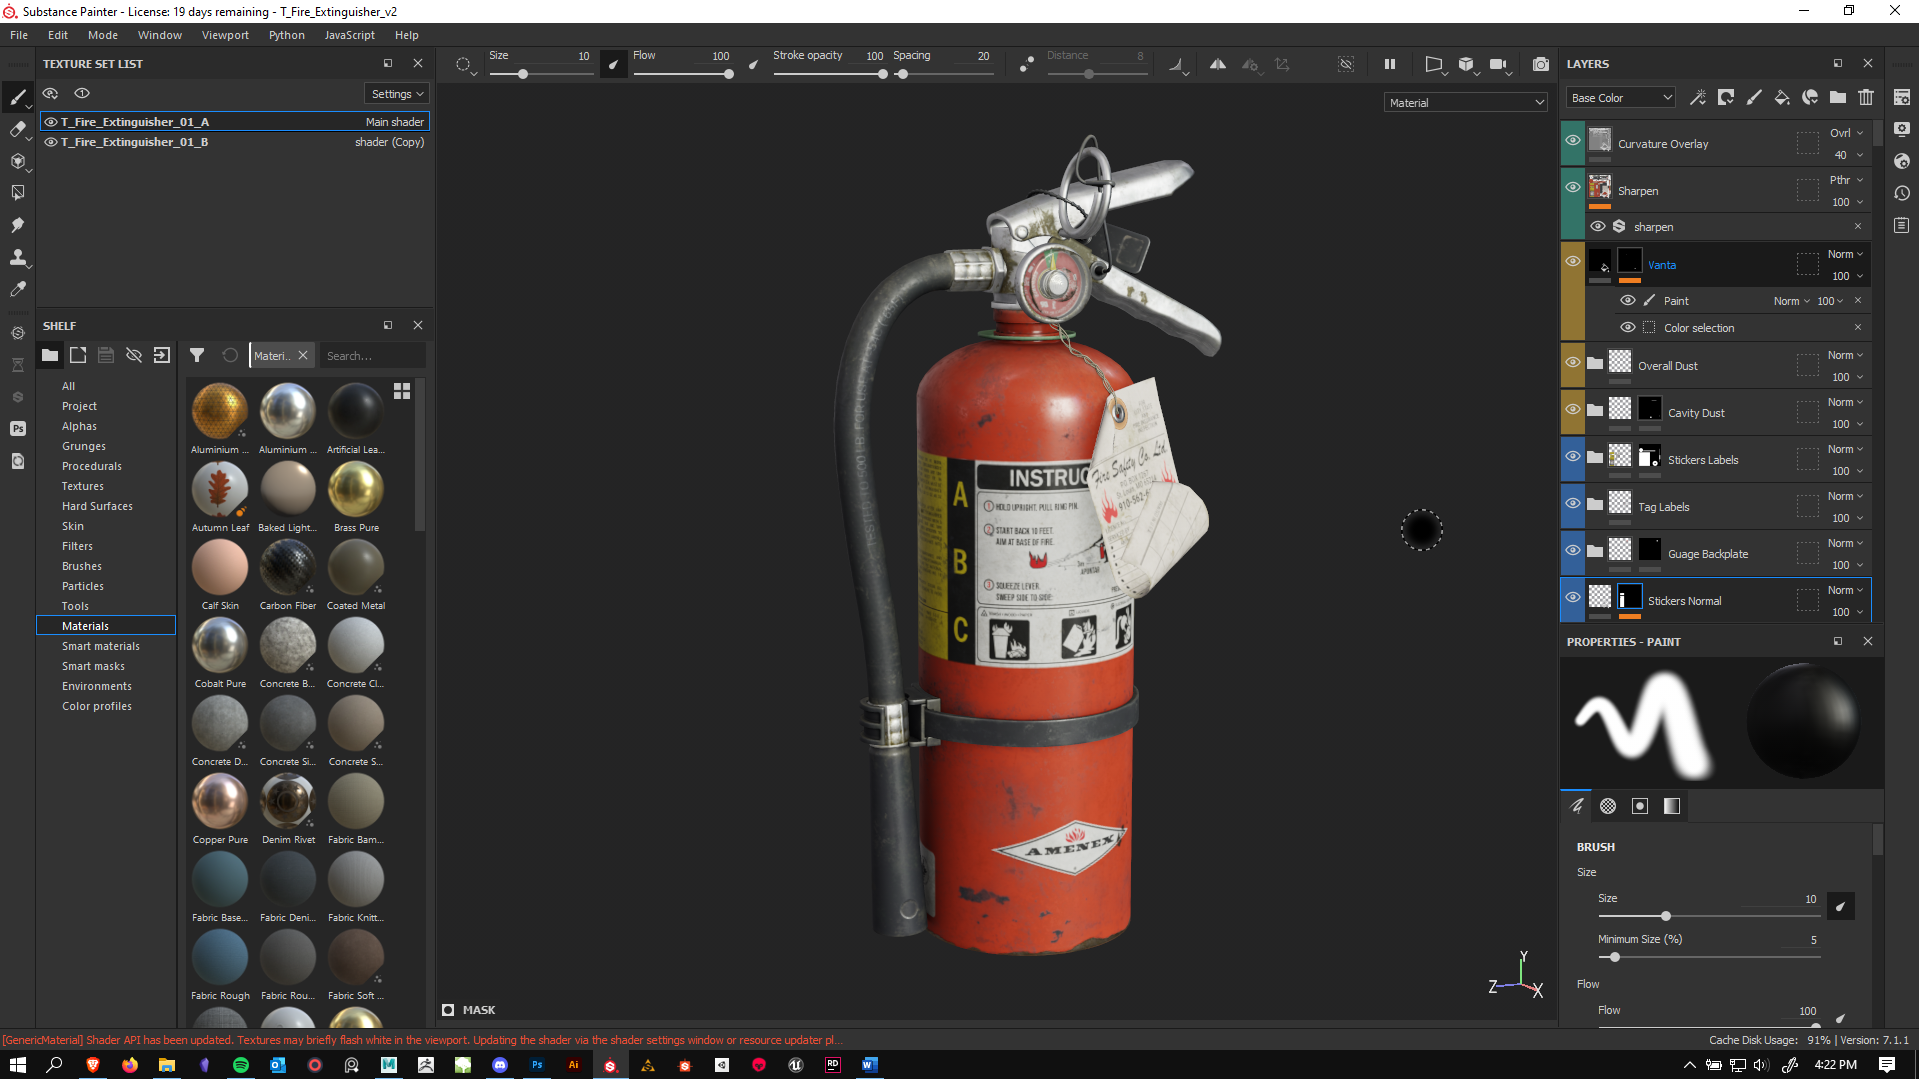Select Smart materials in shelf categories

point(101,646)
